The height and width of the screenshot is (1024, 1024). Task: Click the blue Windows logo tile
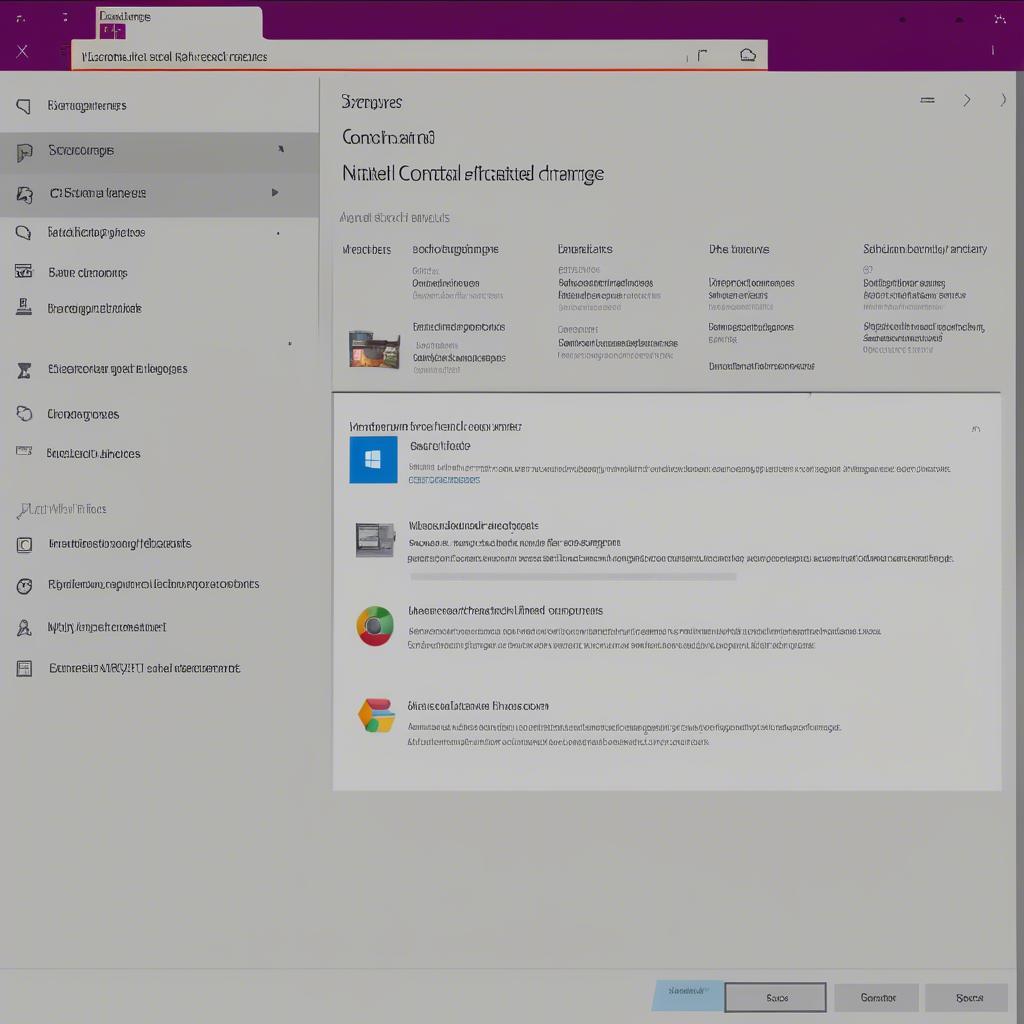click(x=373, y=460)
